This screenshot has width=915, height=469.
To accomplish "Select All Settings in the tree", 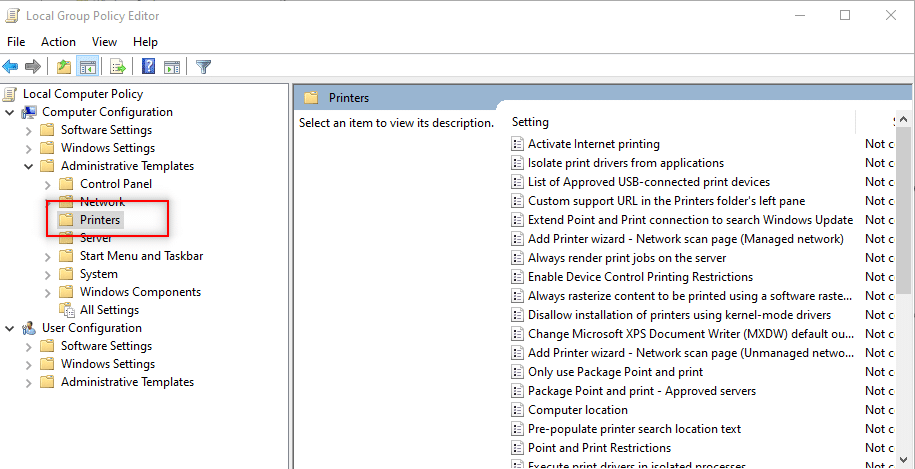I will (109, 310).
